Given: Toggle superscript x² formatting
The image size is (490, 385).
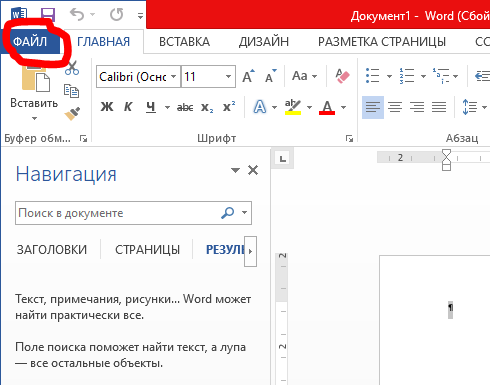Looking at the screenshot, I should [x=229, y=107].
